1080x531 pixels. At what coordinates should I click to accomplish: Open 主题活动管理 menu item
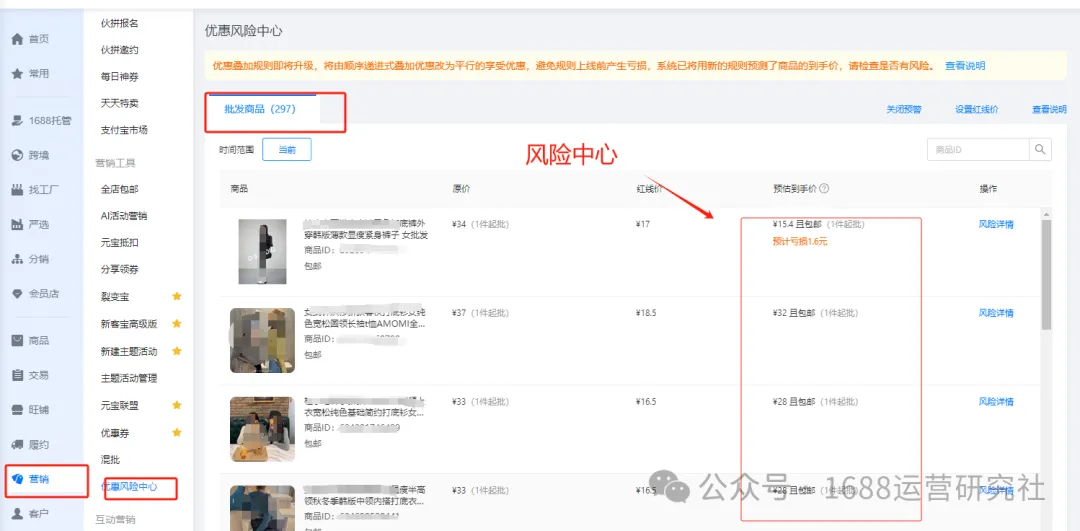129,378
